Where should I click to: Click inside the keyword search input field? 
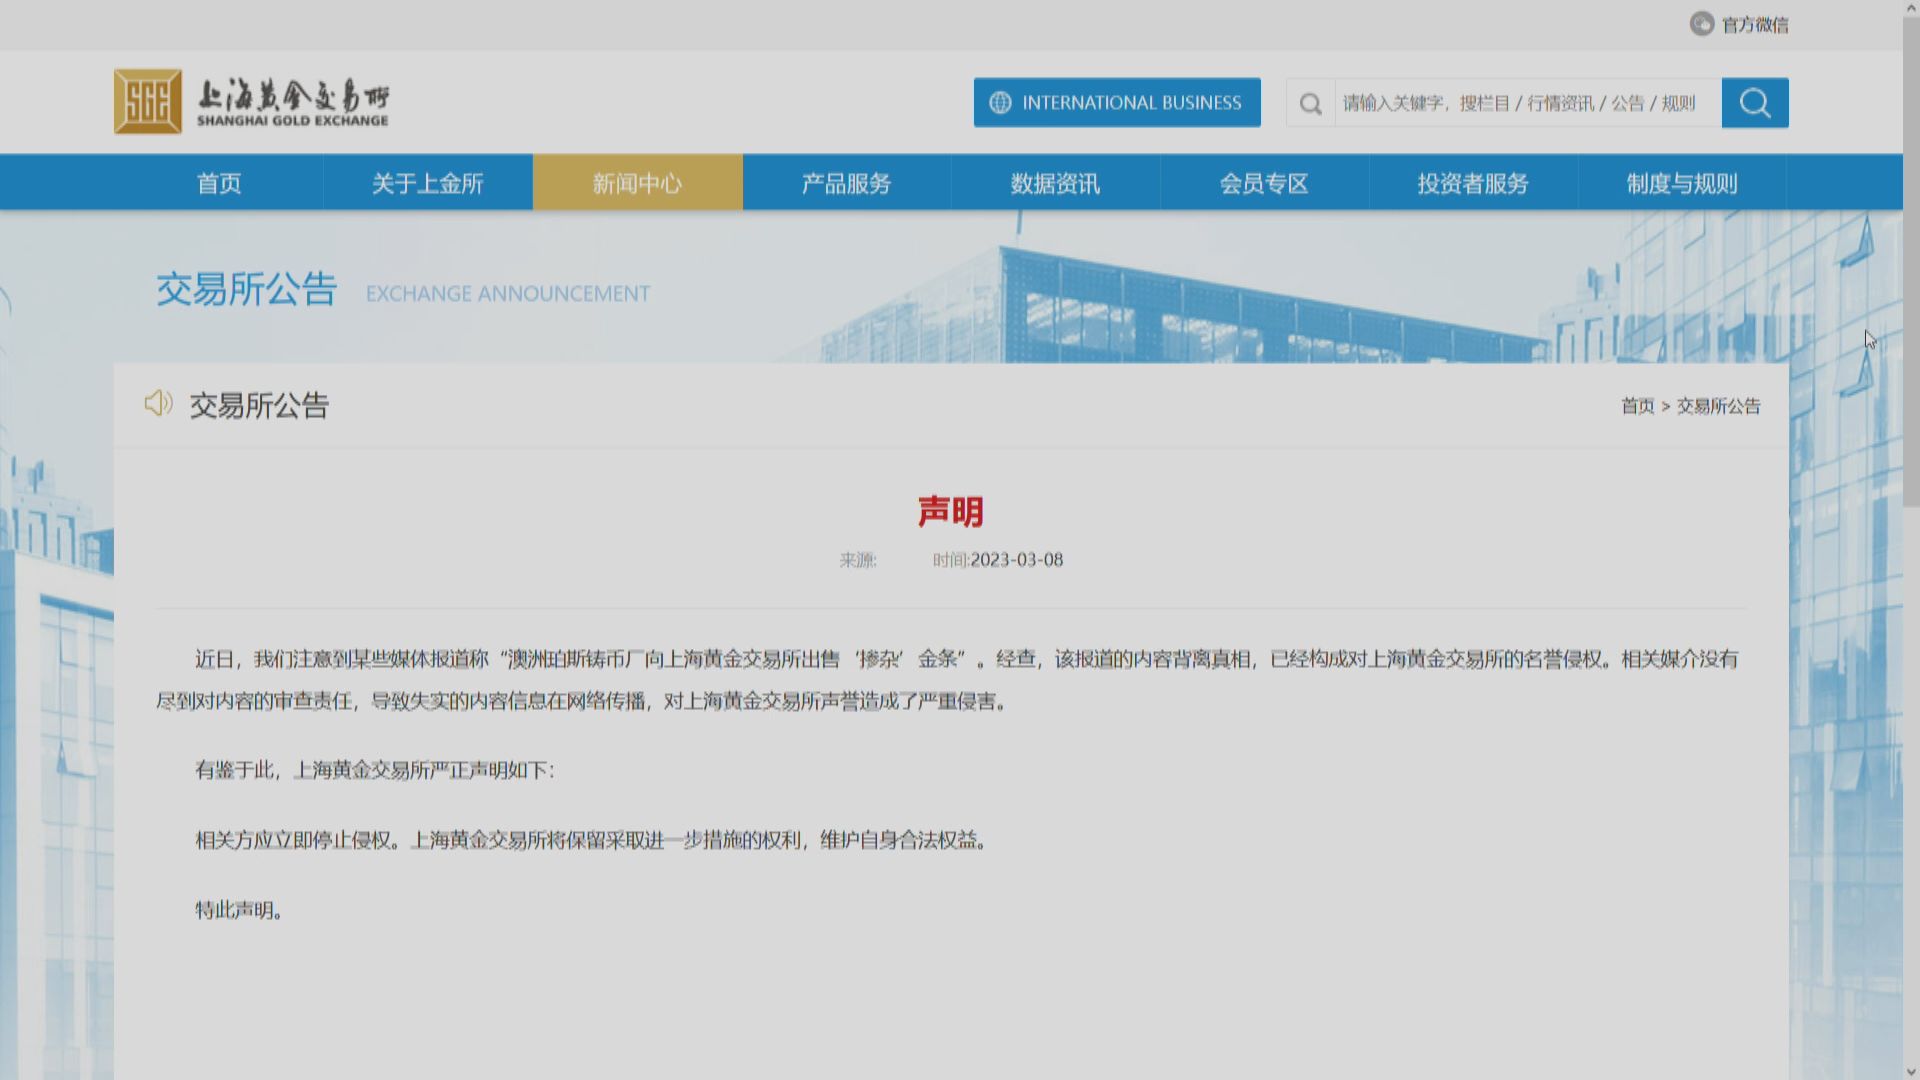point(1520,102)
